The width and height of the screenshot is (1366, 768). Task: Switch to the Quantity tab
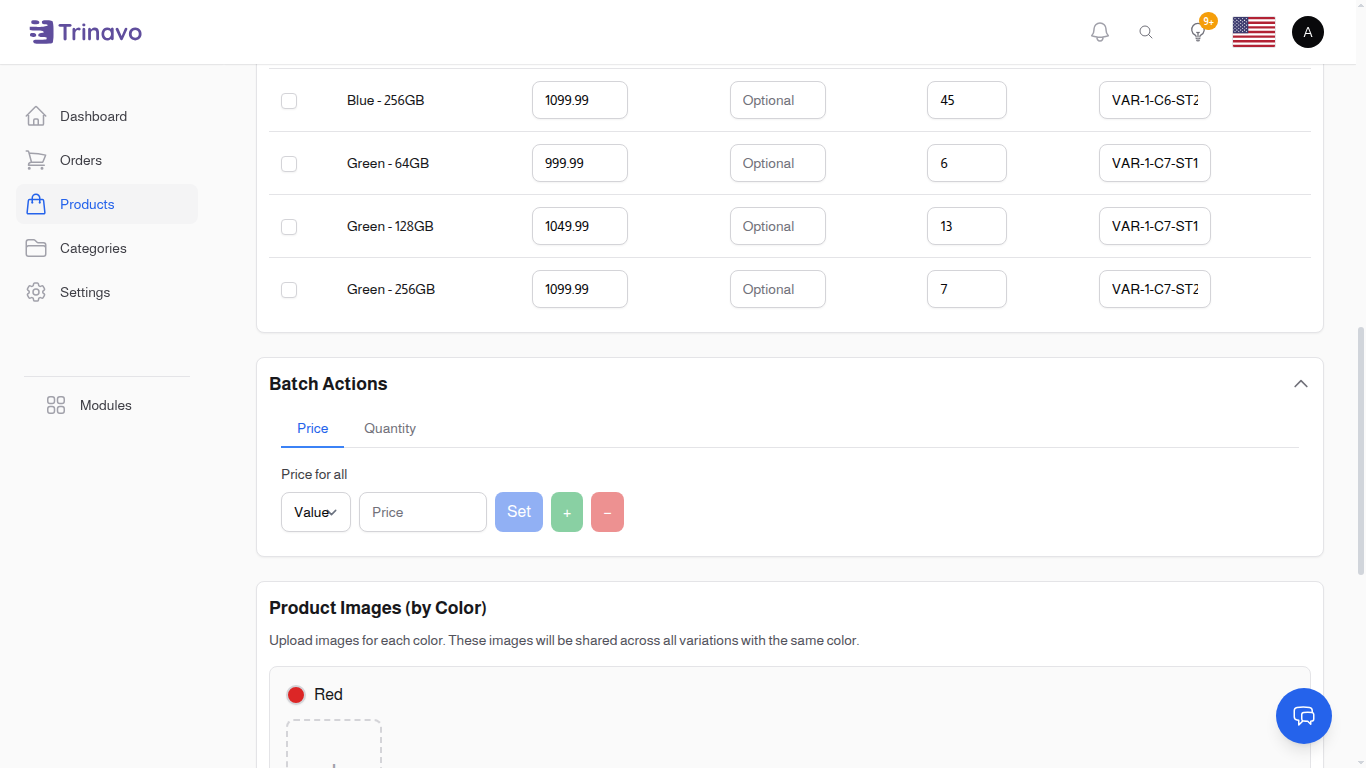[389, 428]
